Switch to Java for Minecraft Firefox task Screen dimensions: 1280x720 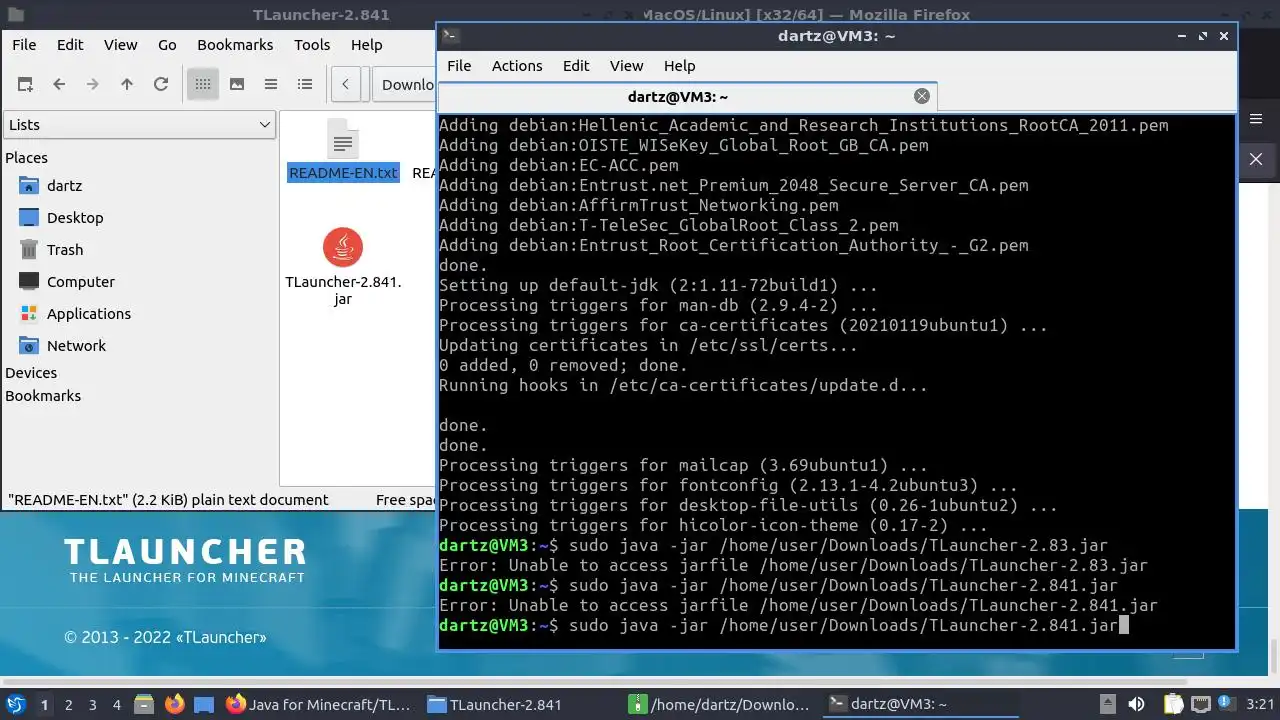tap(320, 704)
